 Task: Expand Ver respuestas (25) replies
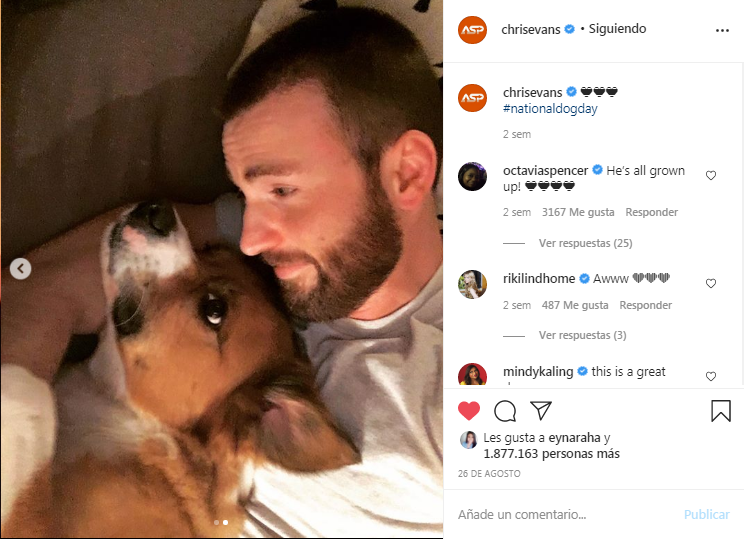(x=585, y=243)
